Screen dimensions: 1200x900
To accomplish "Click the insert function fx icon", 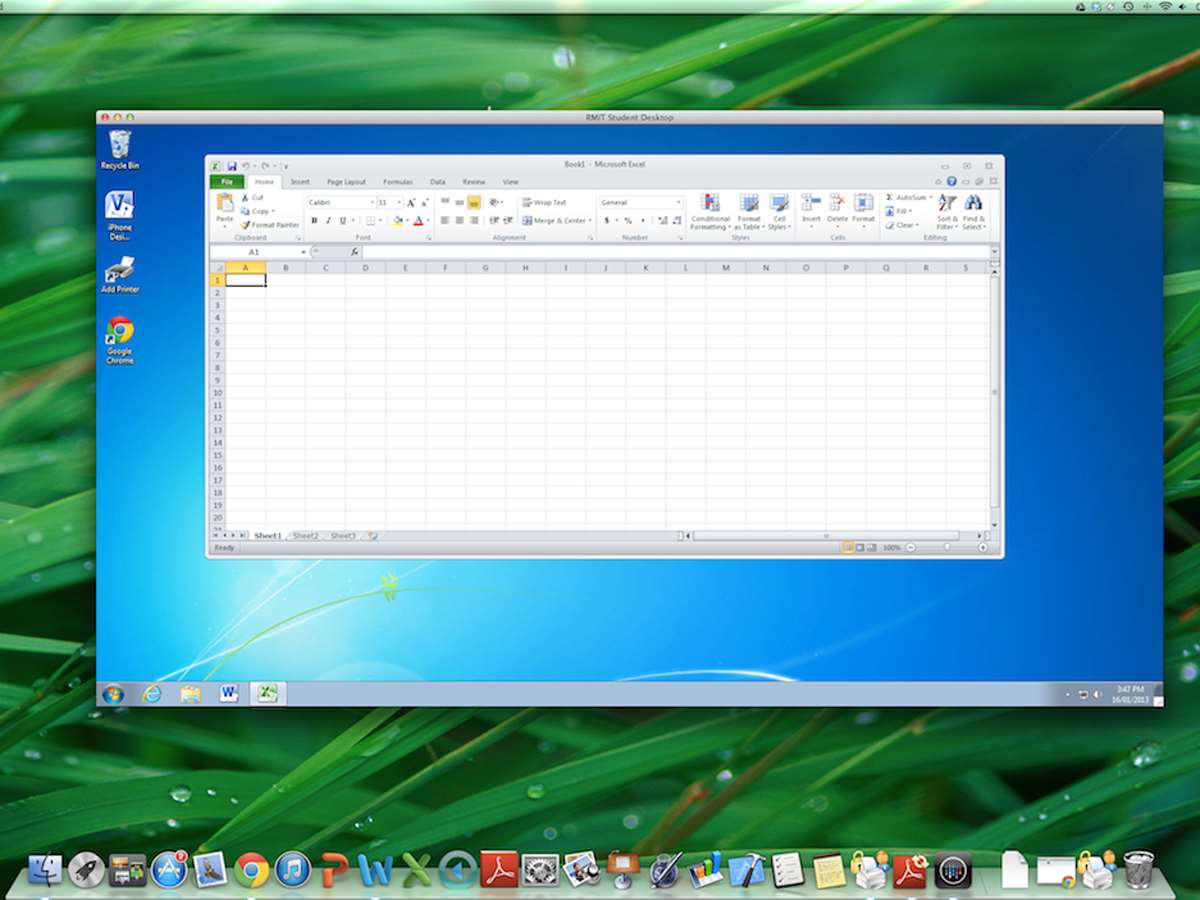I will (x=354, y=252).
